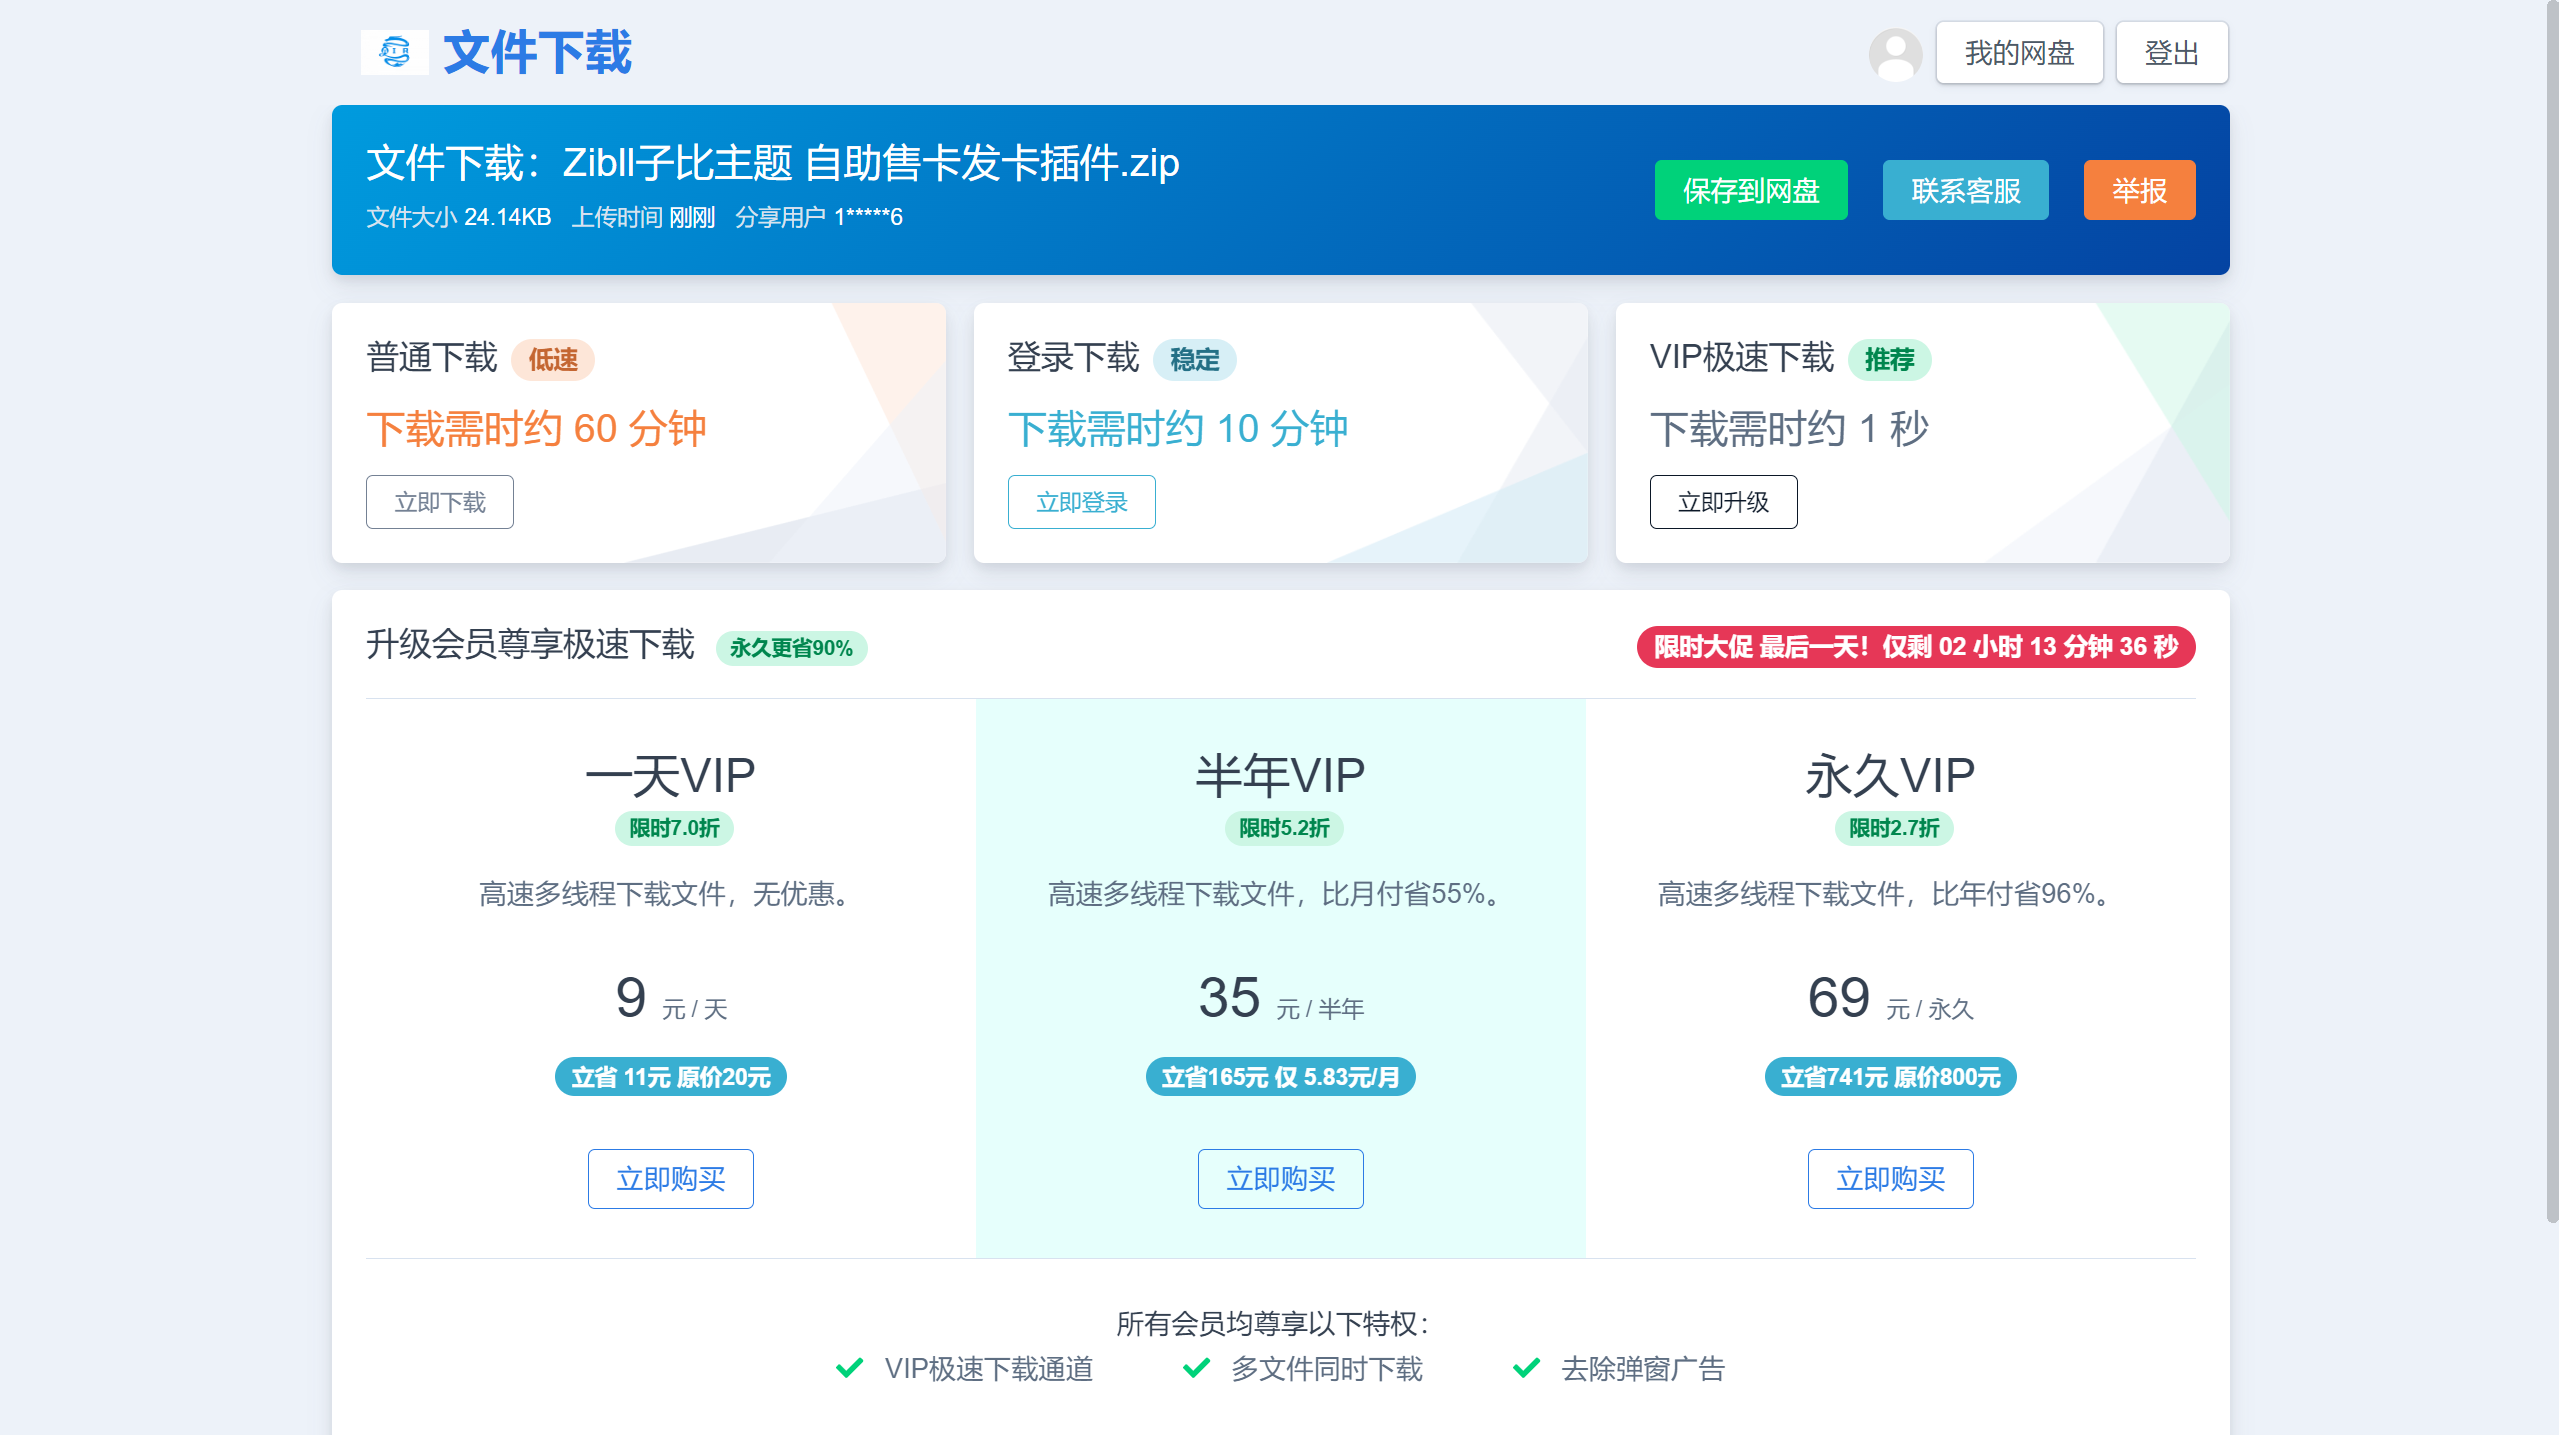
Task: Click the site logo icon
Action: click(395, 53)
